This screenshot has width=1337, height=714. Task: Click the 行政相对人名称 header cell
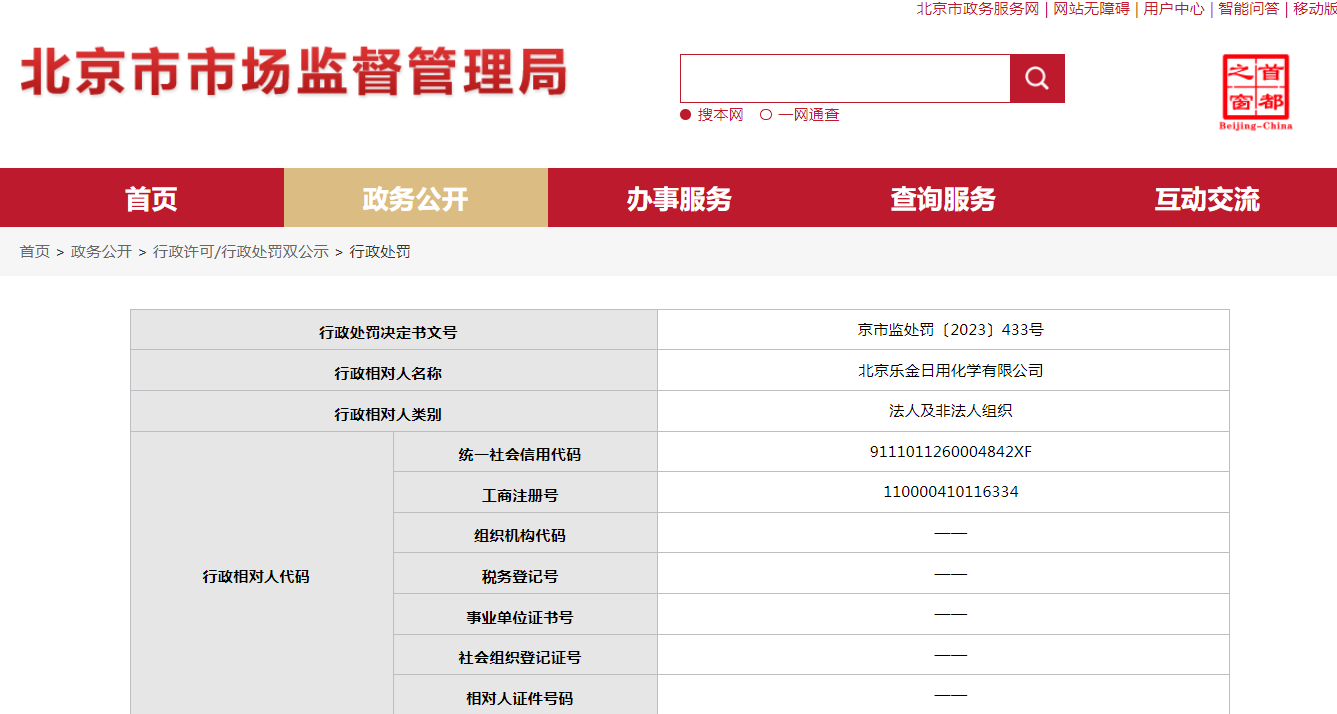pos(394,371)
